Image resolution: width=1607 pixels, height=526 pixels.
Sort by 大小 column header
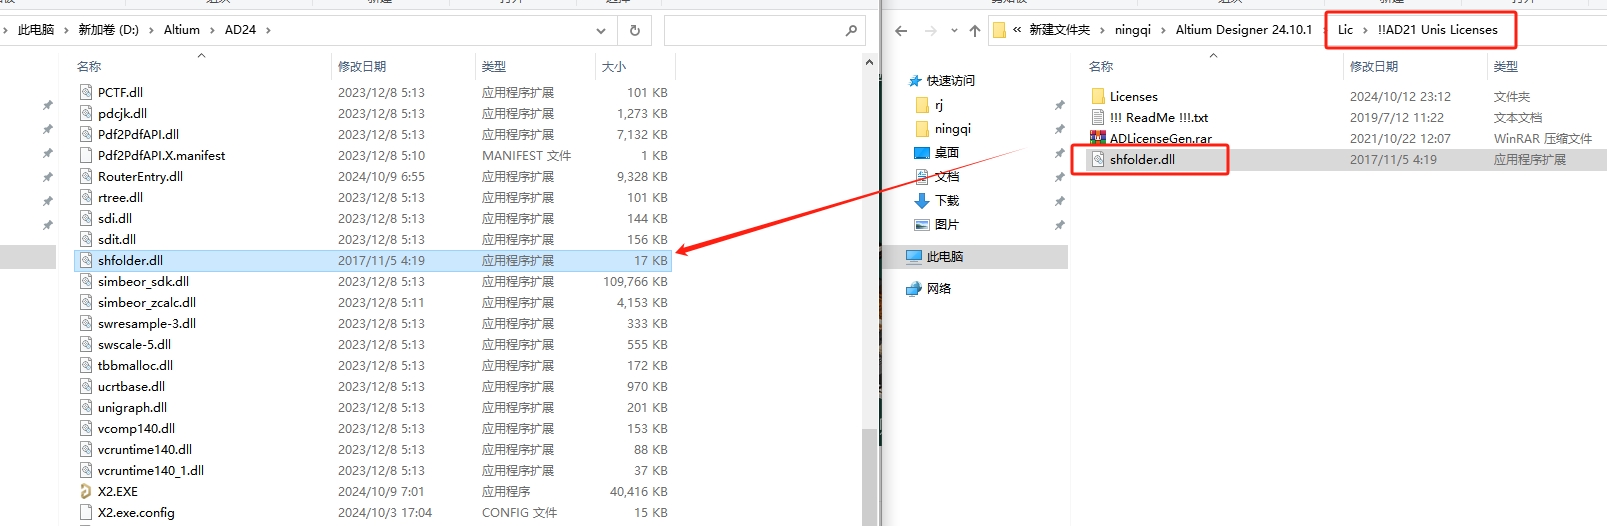[x=614, y=66]
